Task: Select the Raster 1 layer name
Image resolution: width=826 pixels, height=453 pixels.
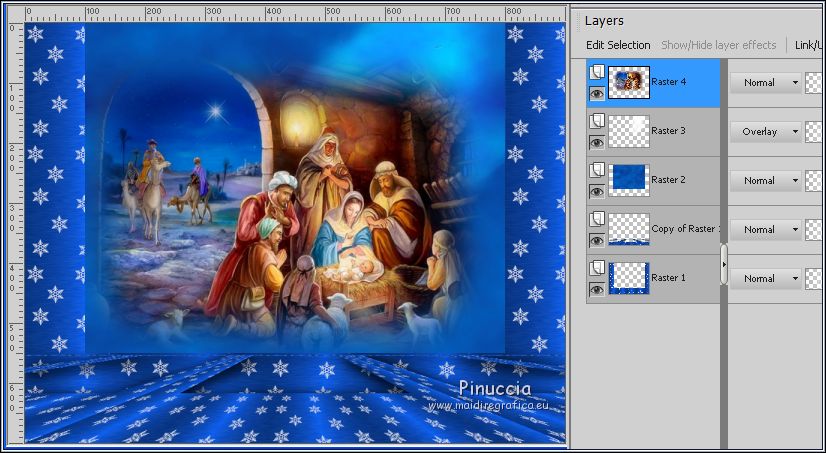Action: coord(668,278)
